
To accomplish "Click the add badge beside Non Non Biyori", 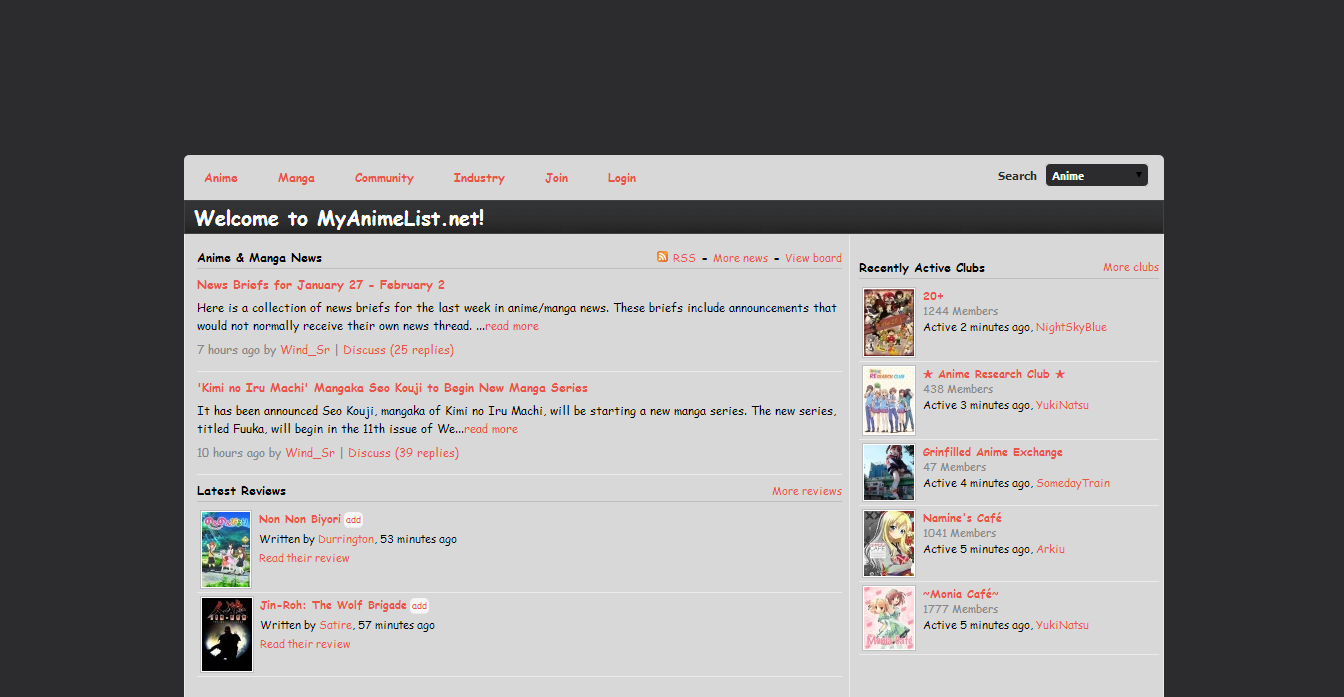I will (353, 519).
